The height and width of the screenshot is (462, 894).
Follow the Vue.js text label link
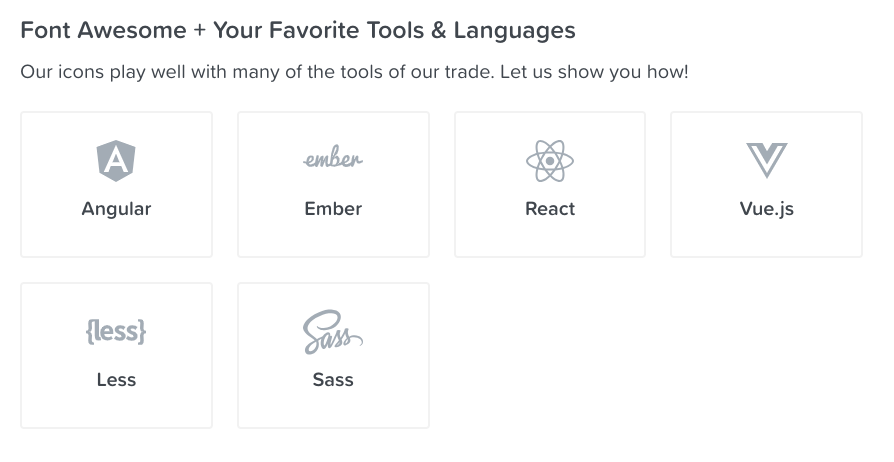(x=766, y=209)
